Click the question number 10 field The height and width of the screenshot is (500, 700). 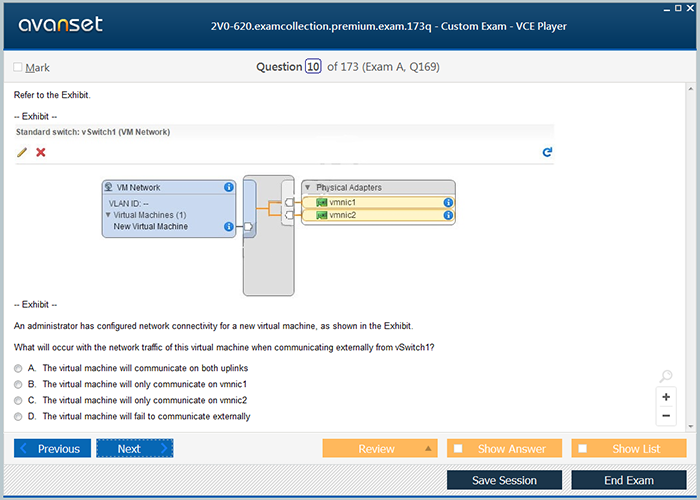[313, 67]
